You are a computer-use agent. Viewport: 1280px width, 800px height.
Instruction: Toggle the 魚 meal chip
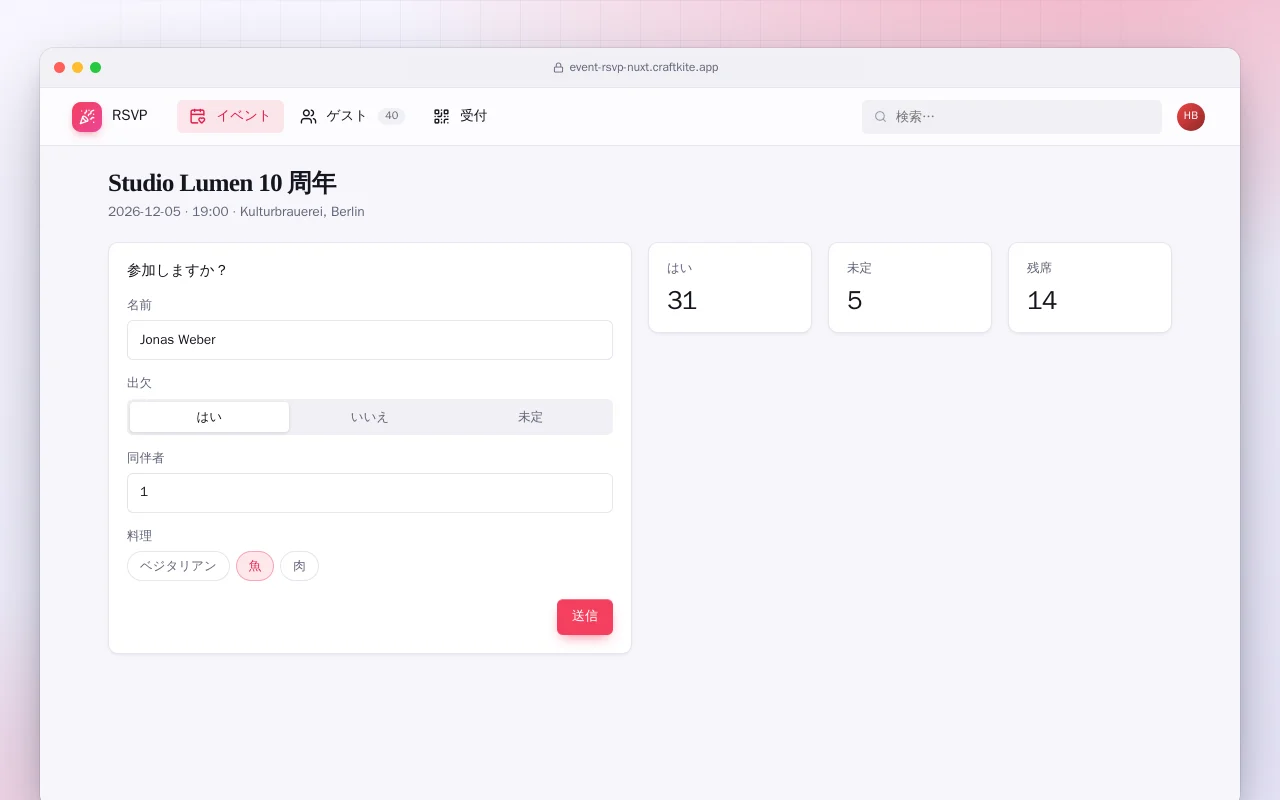tap(255, 566)
